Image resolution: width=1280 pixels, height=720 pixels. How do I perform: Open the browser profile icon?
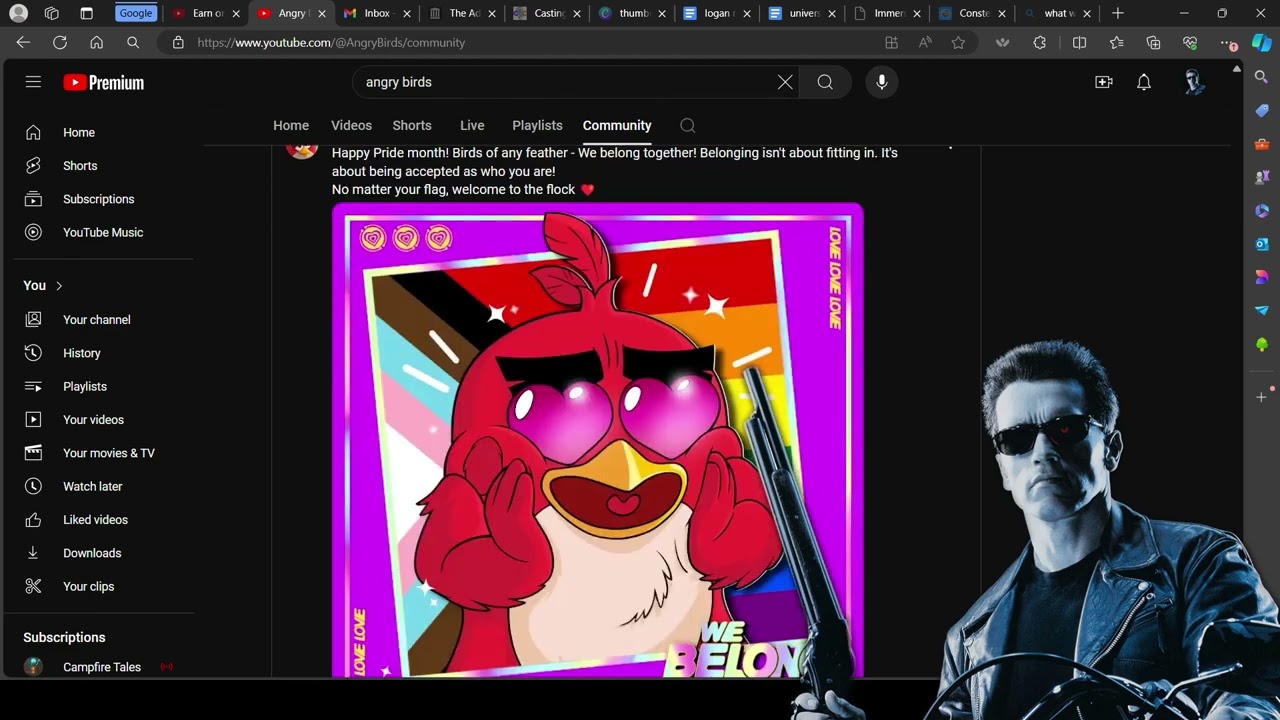coord(19,13)
